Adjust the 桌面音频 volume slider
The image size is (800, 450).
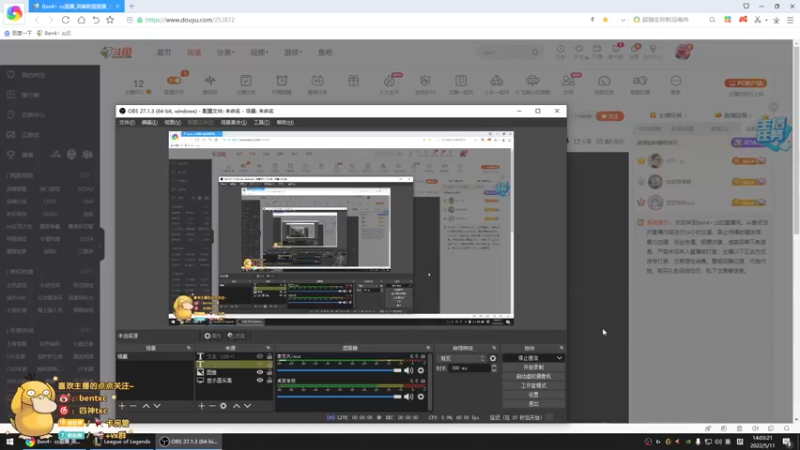(x=340, y=396)
